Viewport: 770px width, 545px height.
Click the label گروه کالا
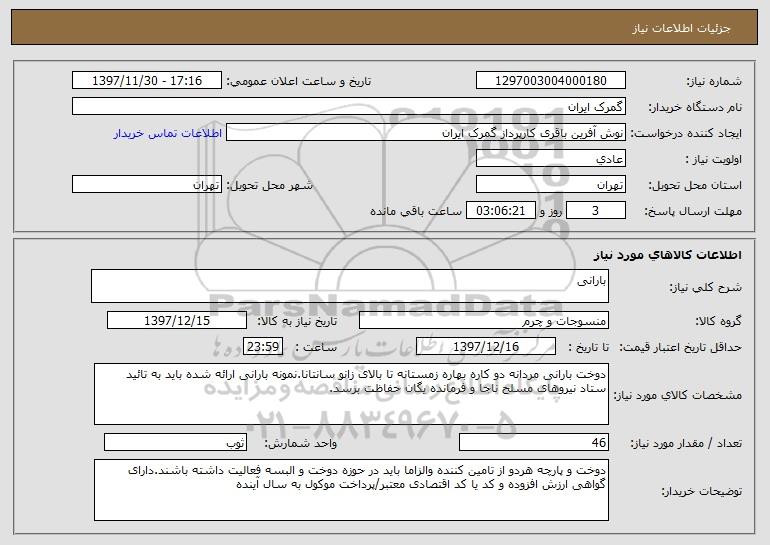(718, 321)
